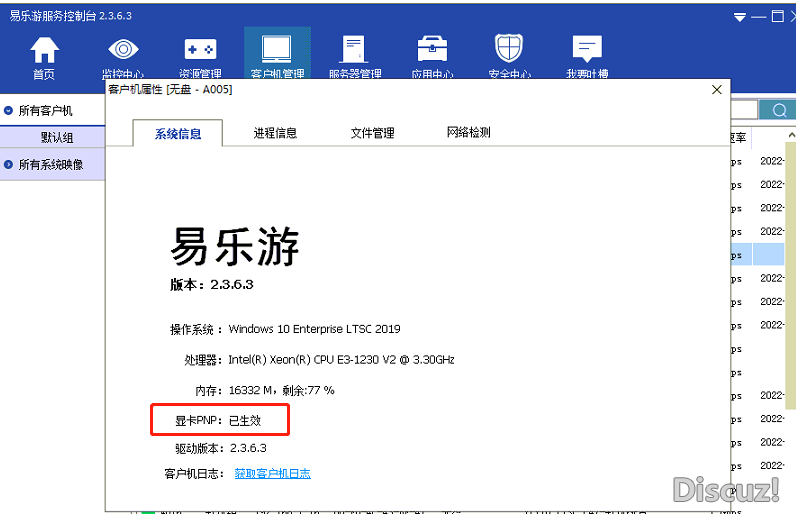Expand 所有系统映像 in sidebar
Screen dimensions: 796x514
[x=8, y=164]
